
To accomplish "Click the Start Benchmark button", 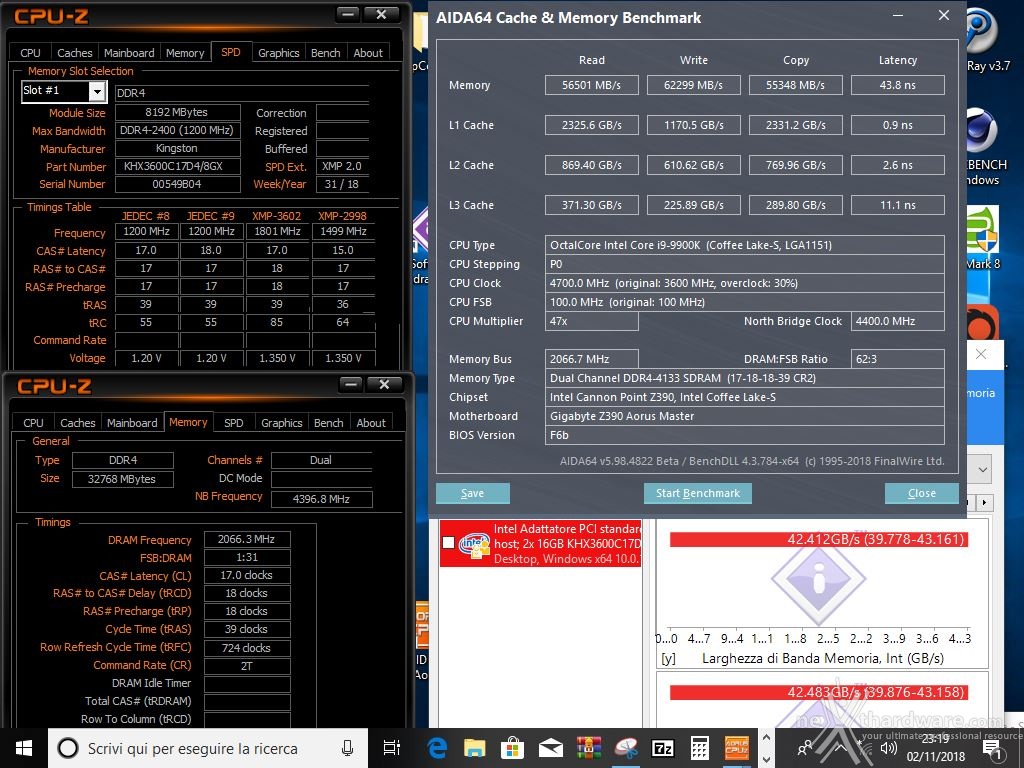I will point(698,493).
